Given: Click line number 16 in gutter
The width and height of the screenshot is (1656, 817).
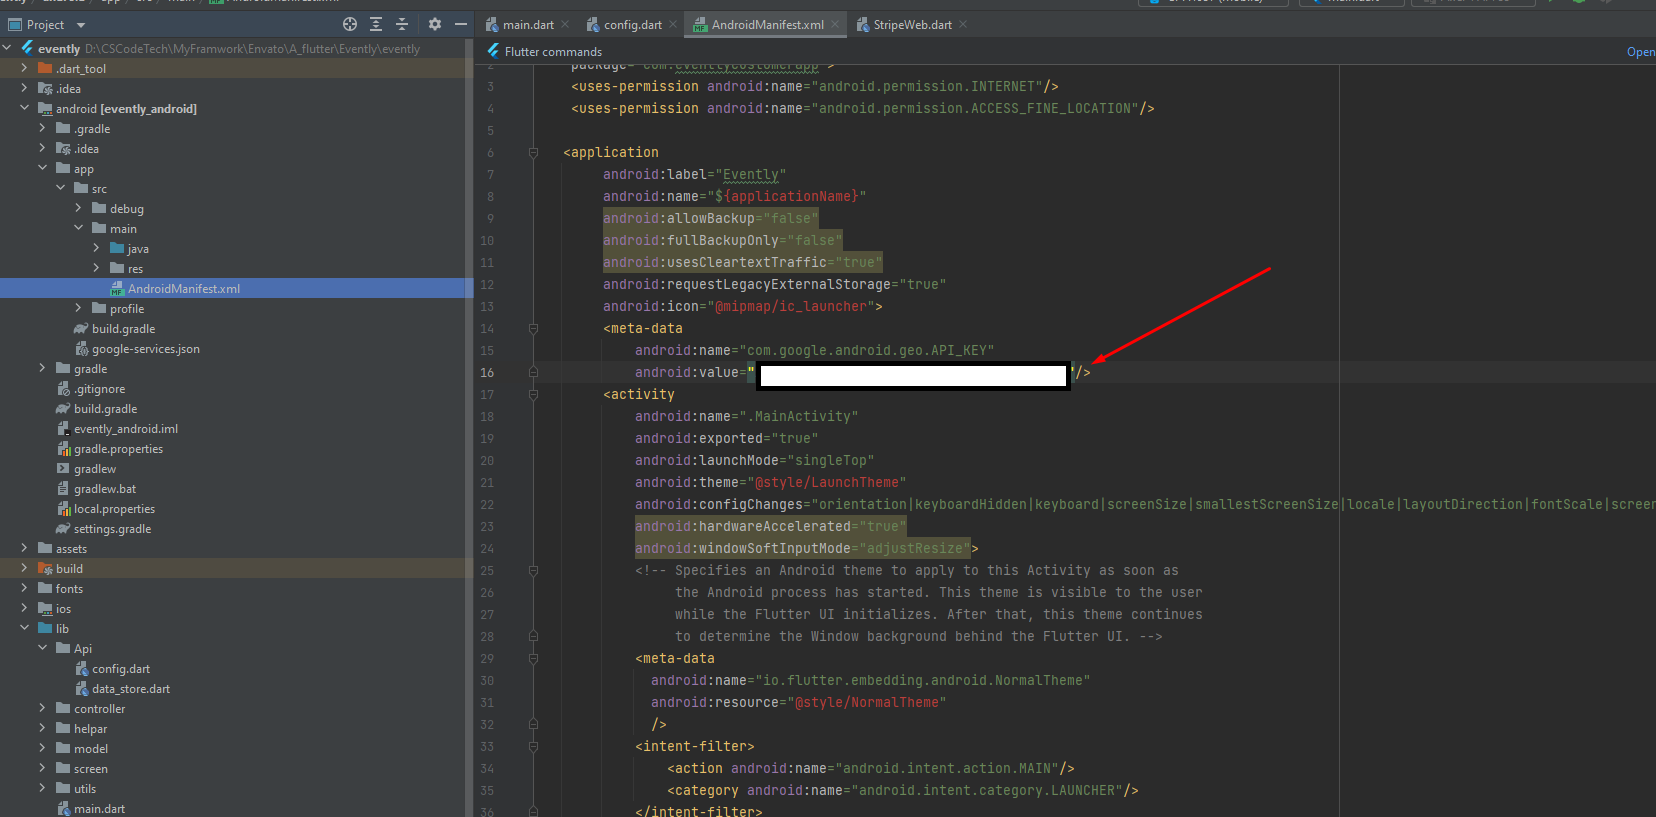Looking at the screenshot, I should click(487, 373).
